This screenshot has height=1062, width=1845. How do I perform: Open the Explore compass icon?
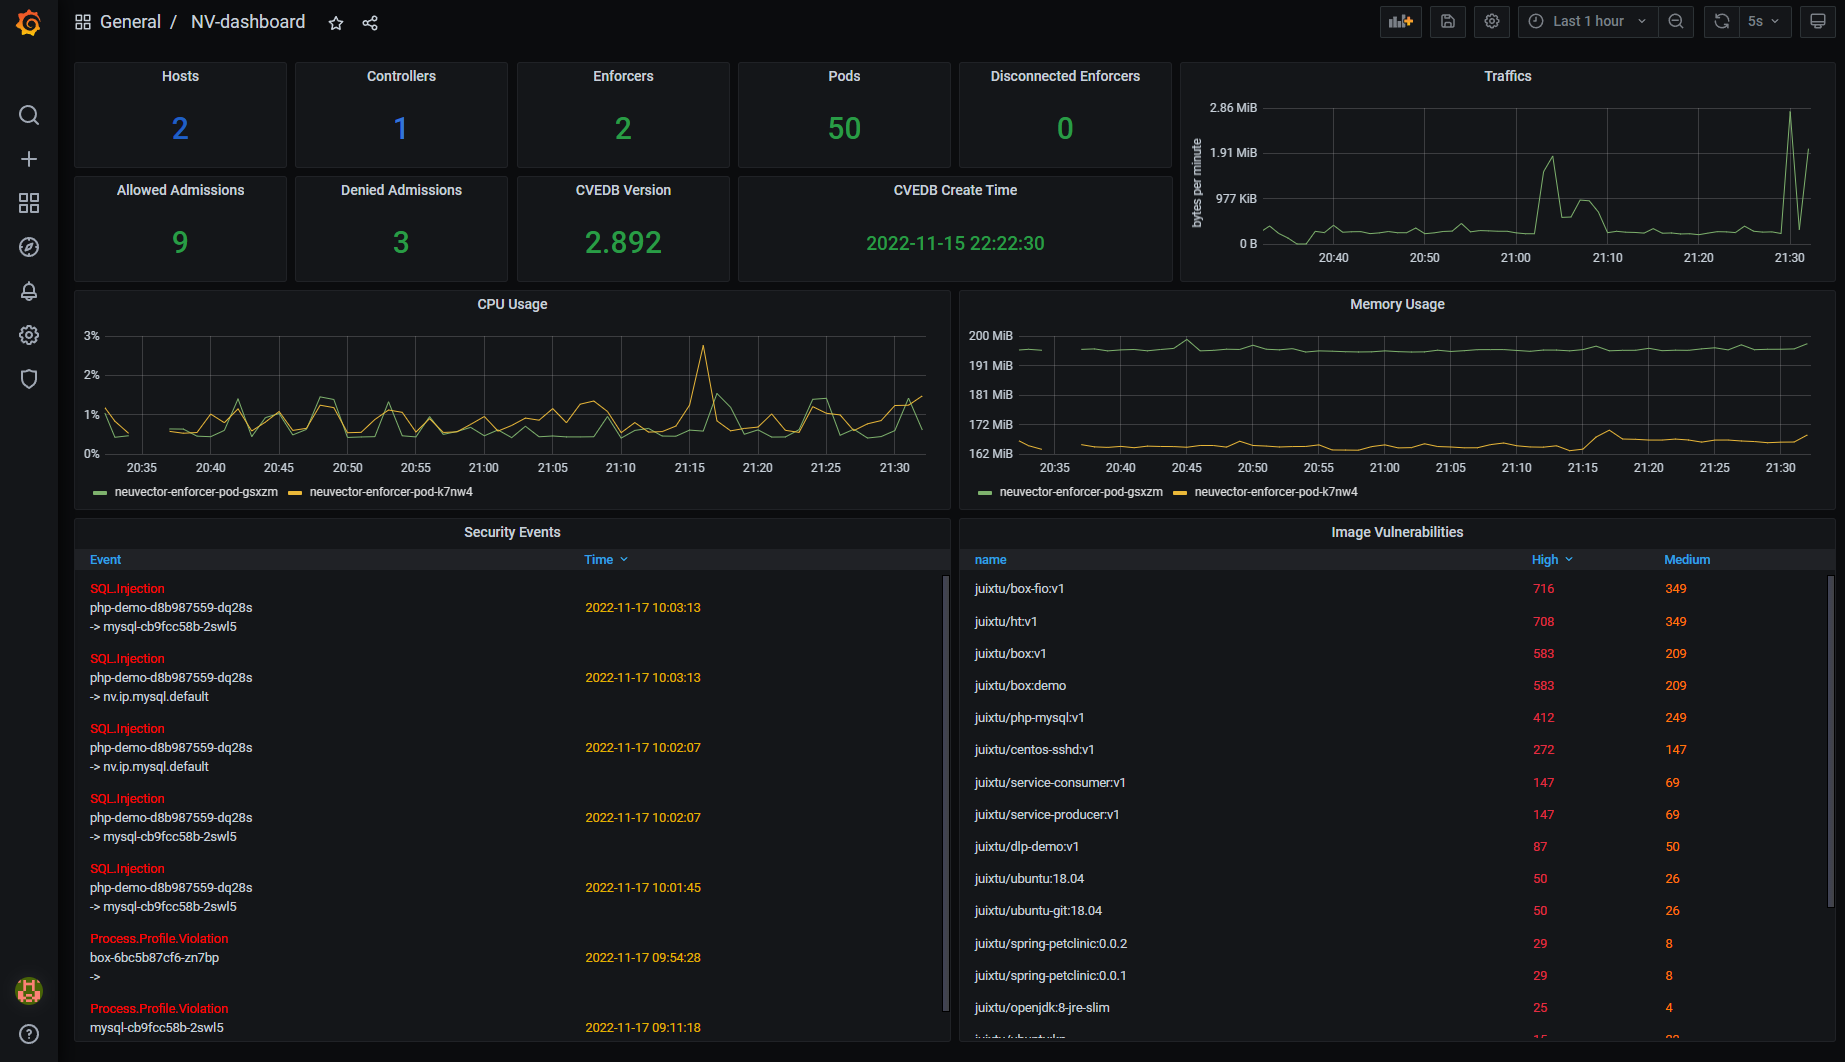tap(29, 247)
